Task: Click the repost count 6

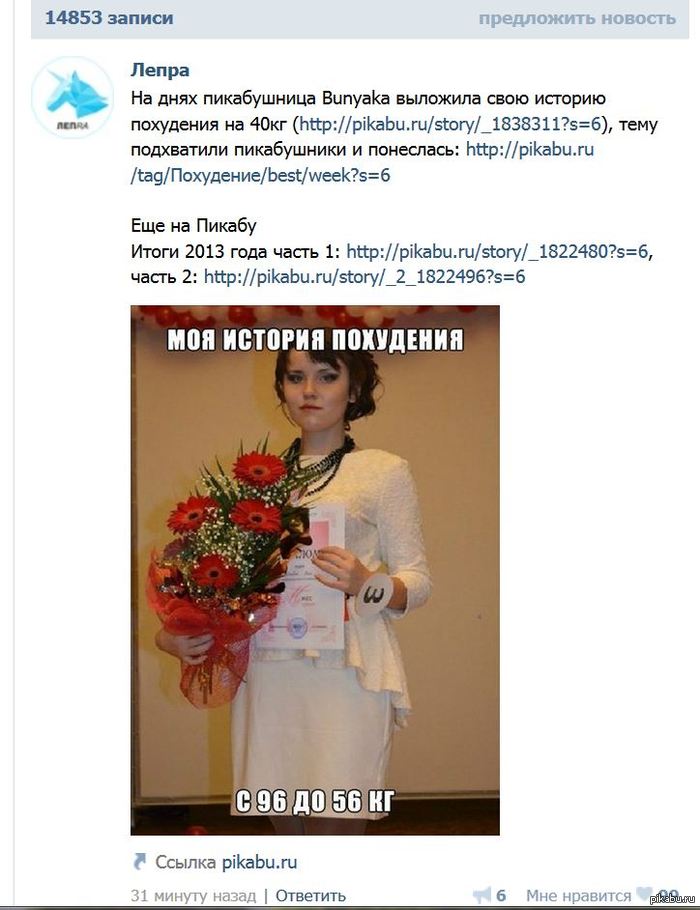Action: (x=501, y=895)
